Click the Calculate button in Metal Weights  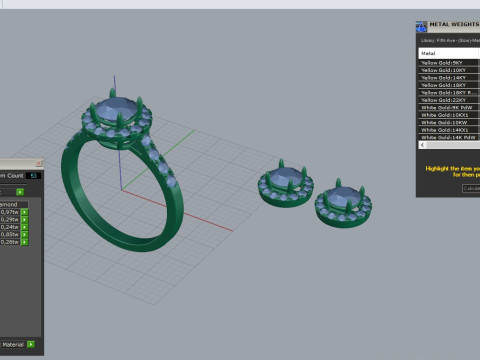click(471, 188)
